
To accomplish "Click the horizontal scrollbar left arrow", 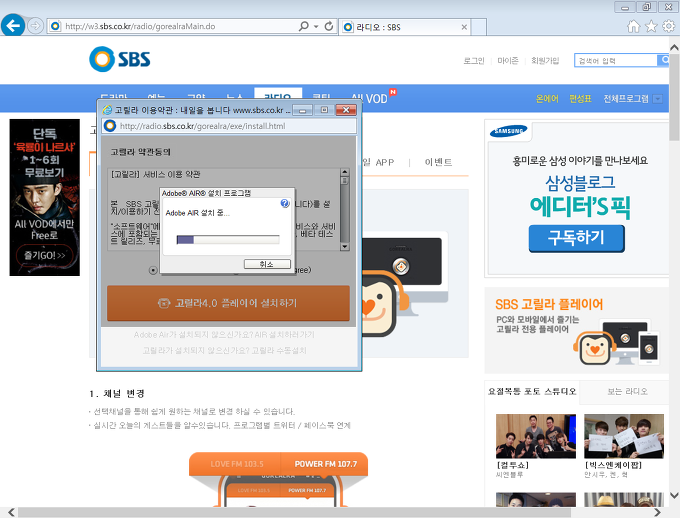I will point(11,512).
